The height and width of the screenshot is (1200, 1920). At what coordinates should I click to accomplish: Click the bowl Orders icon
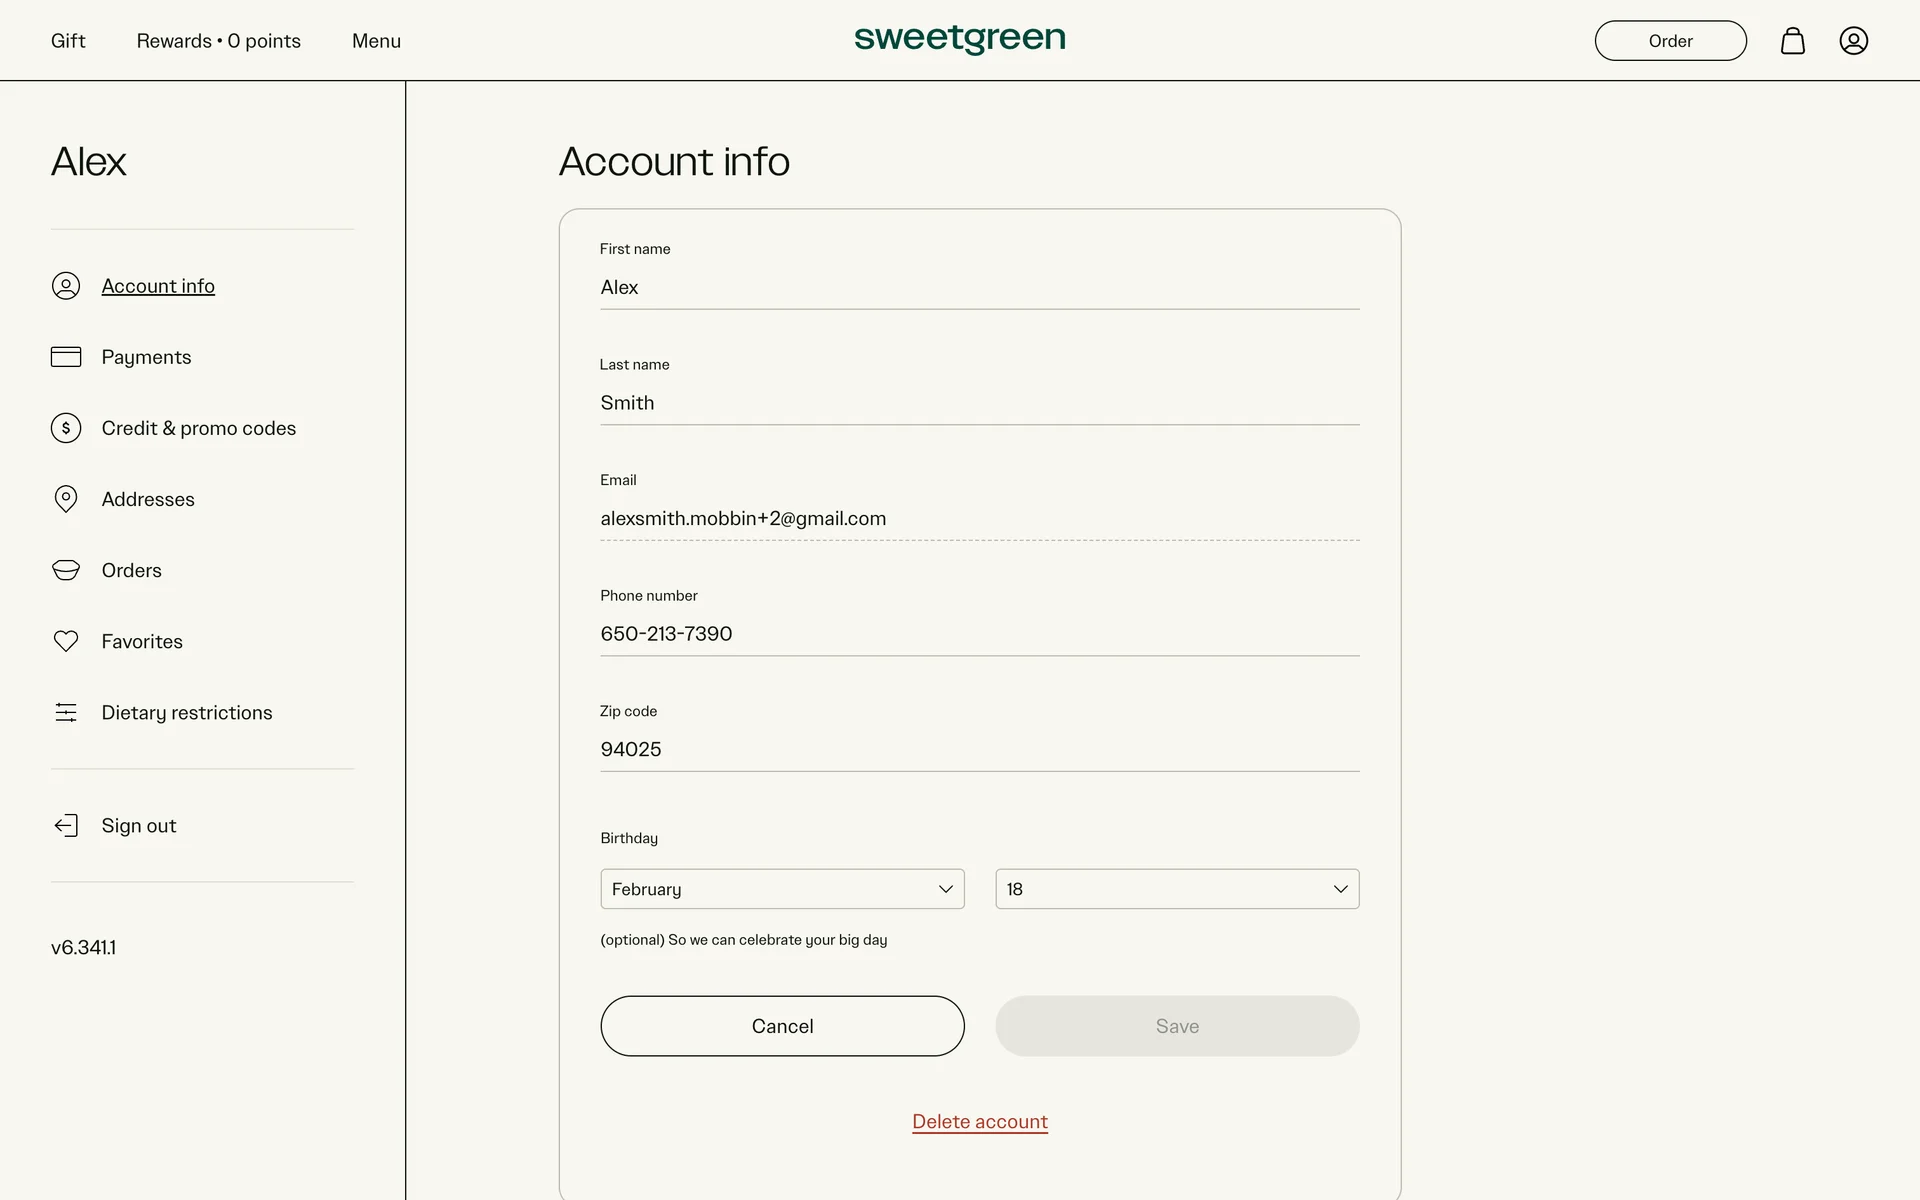[x=66, y=570]
